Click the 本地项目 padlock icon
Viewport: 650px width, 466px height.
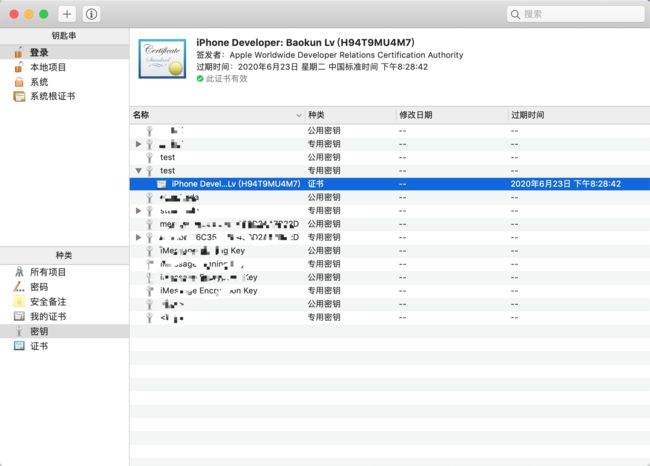(x=19, y=67)
